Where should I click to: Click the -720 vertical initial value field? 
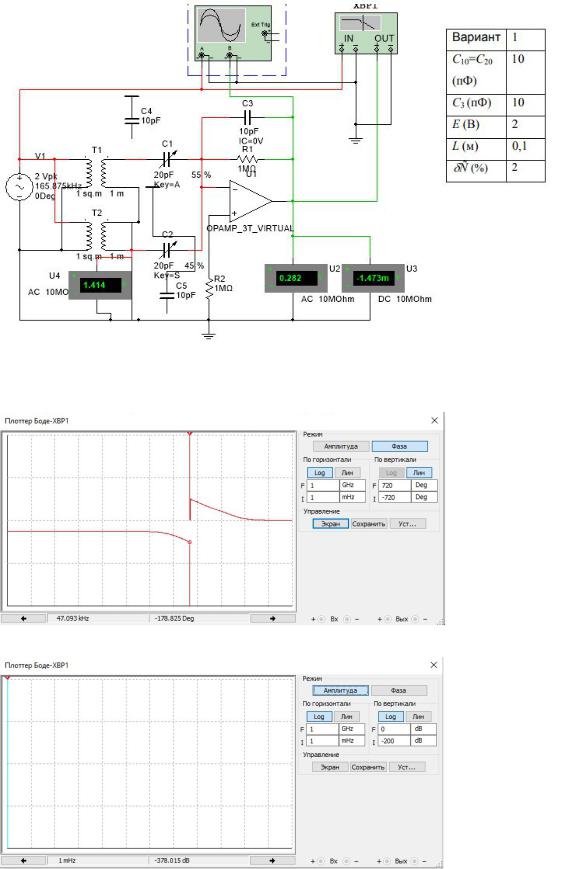(x=394, y=497)
